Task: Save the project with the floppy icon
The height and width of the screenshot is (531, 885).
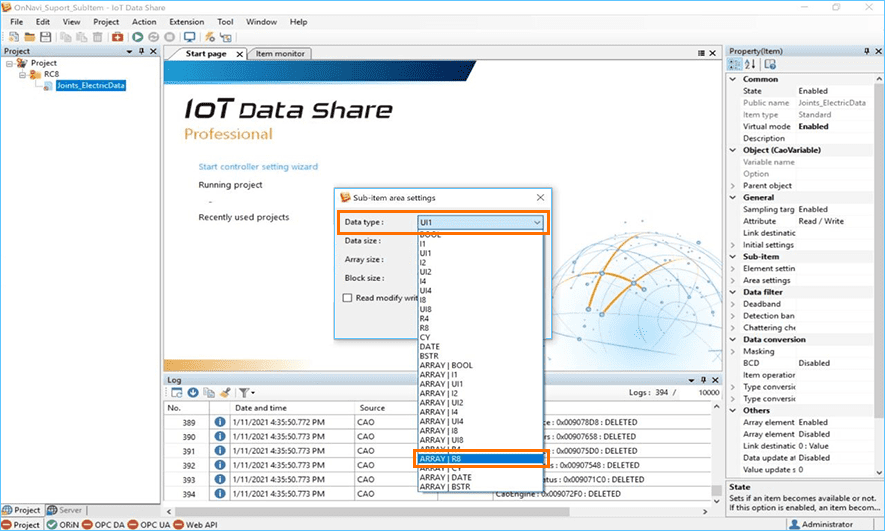Action: (45, 37)
